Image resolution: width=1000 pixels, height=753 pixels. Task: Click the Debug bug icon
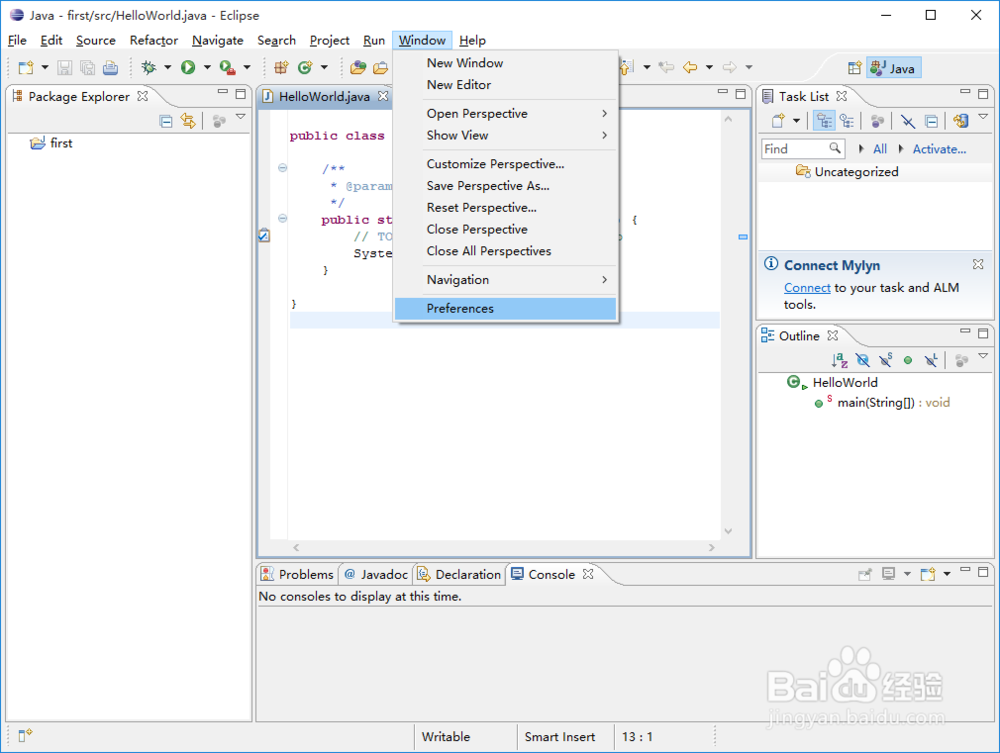[149, 67]
